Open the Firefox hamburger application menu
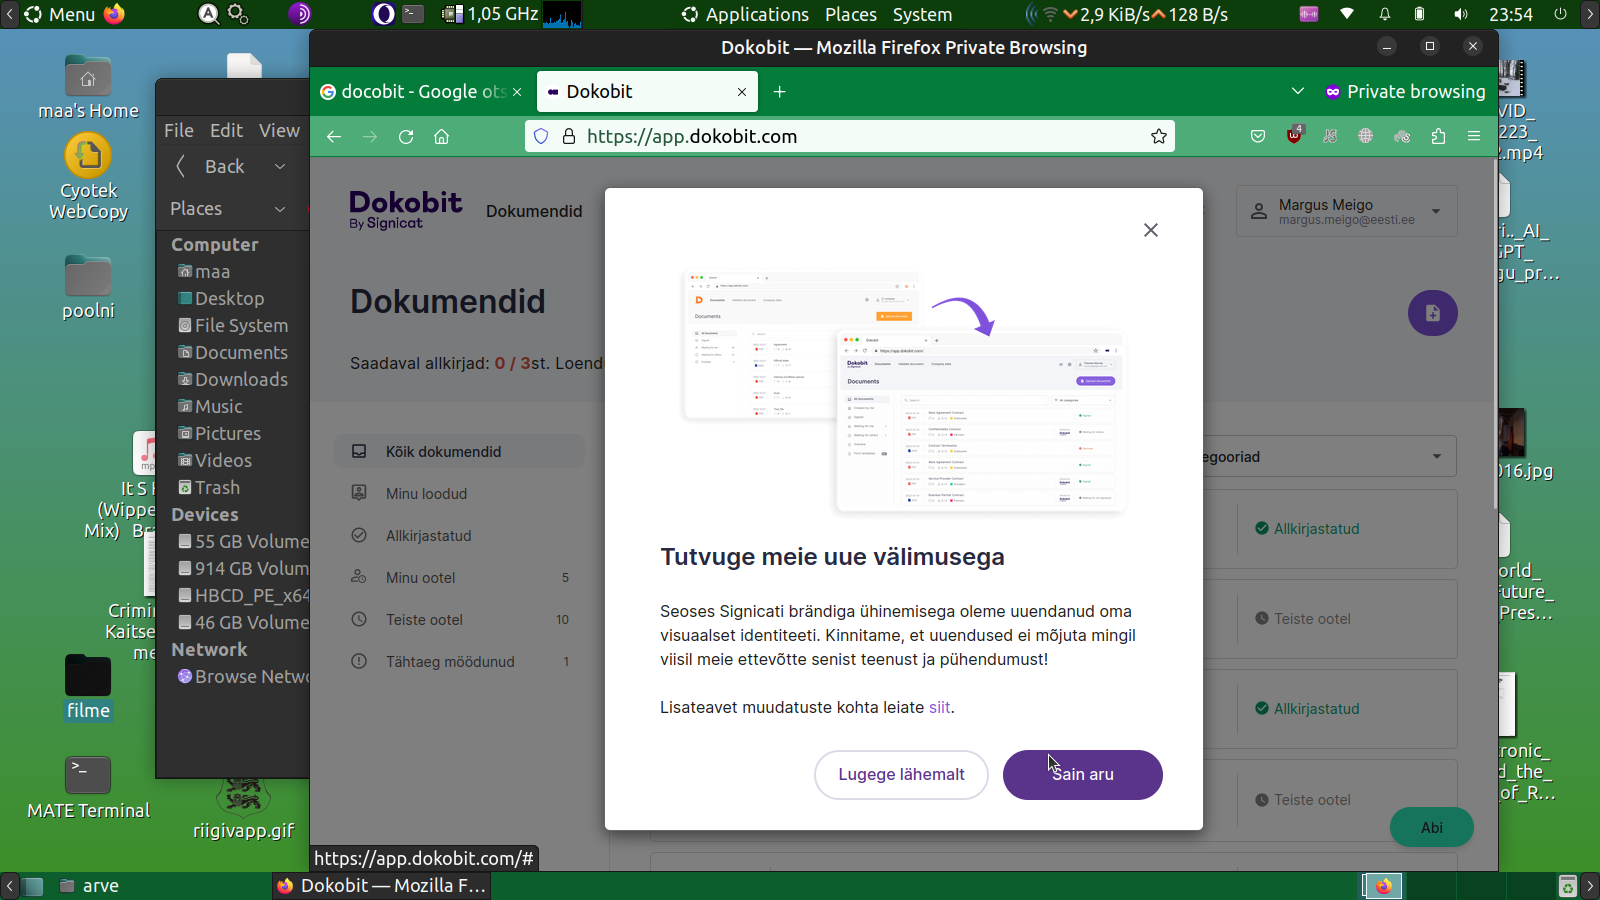This screenshot has height=900, width=1600. coord(1474,137)
